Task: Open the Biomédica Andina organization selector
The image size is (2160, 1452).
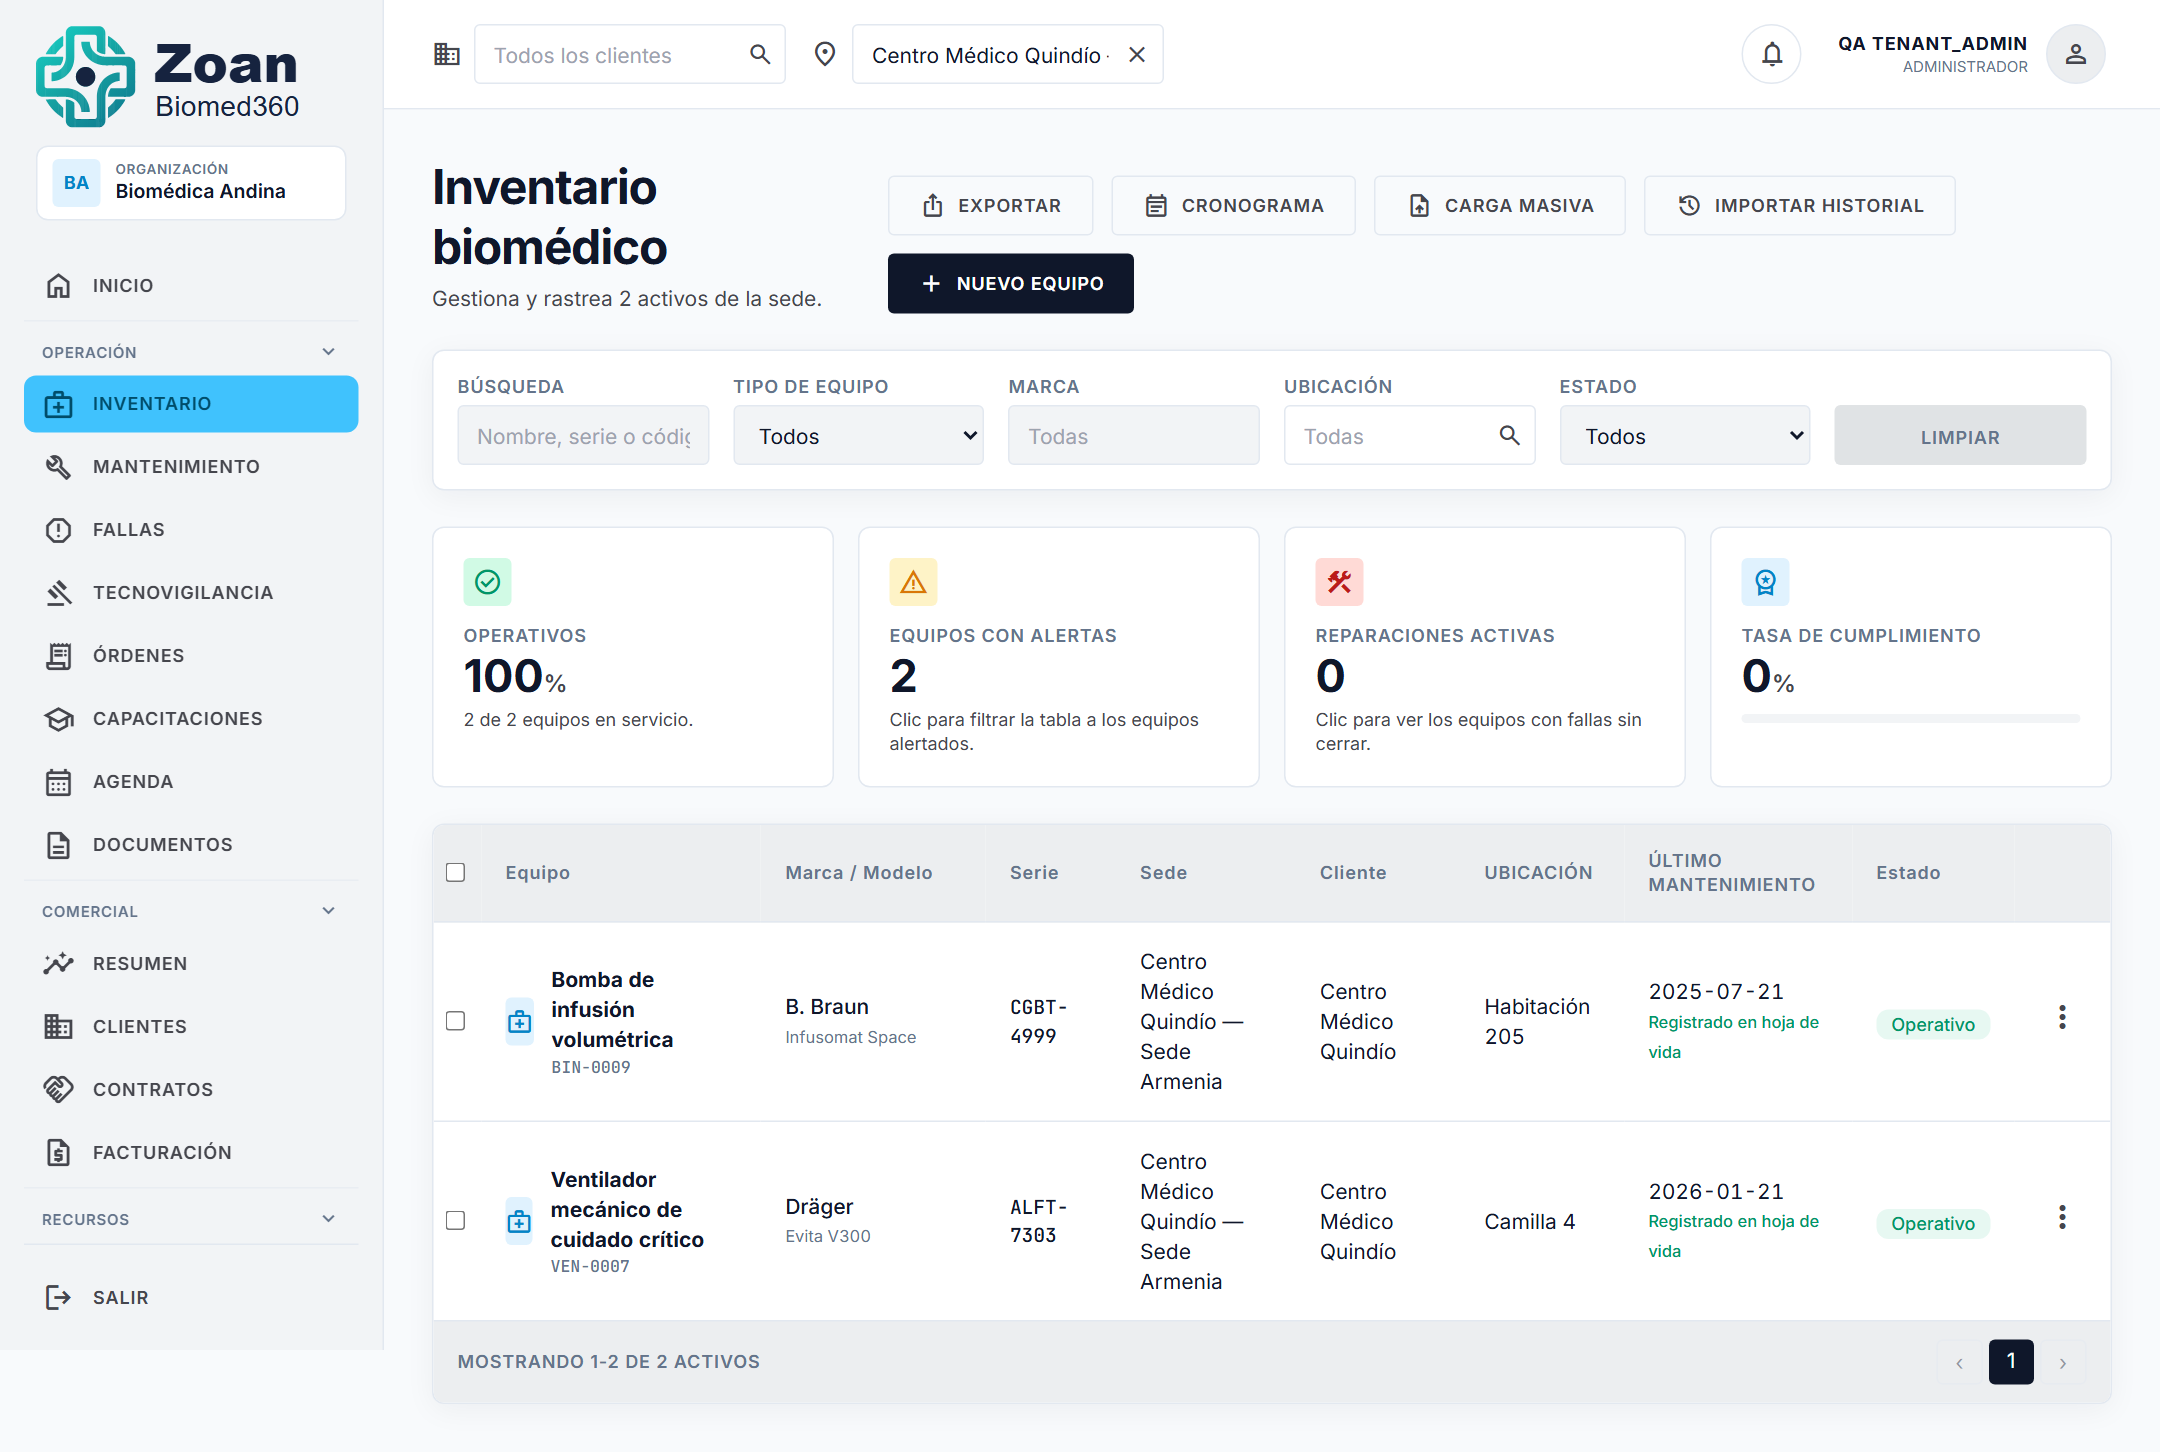Action: tap(191, 183)
